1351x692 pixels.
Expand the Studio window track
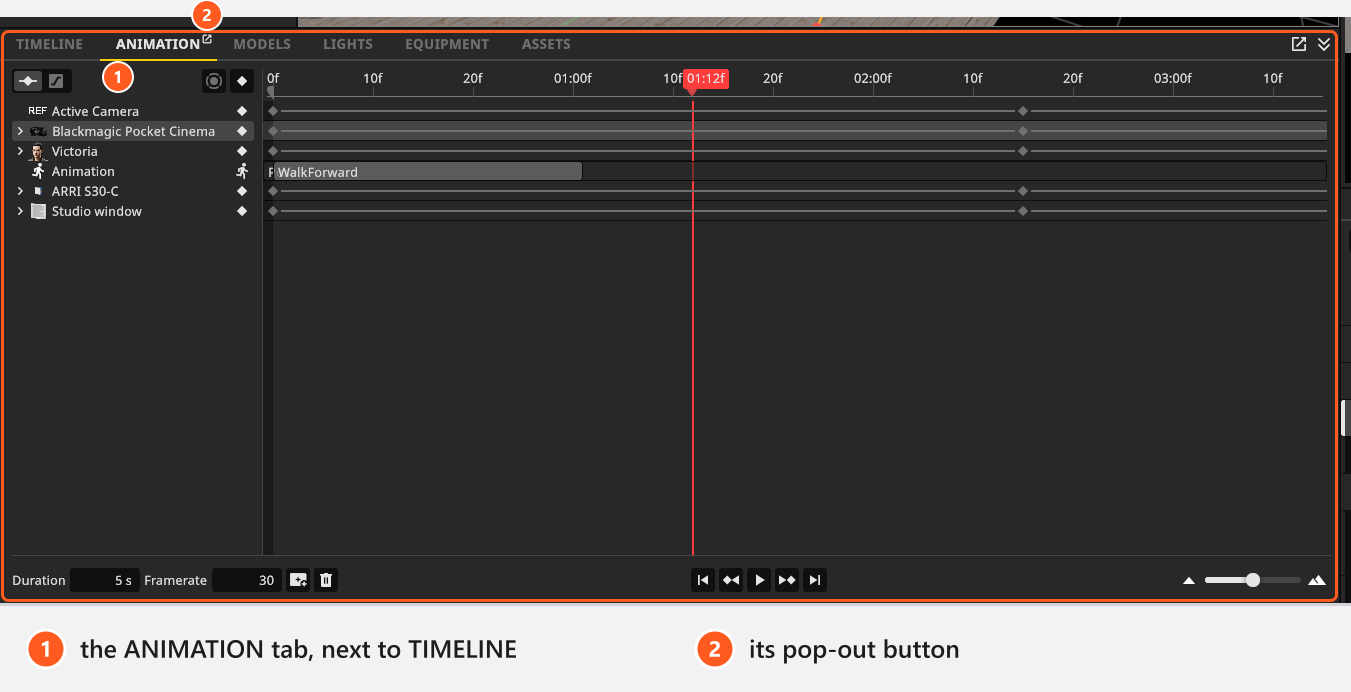(20, 211)
